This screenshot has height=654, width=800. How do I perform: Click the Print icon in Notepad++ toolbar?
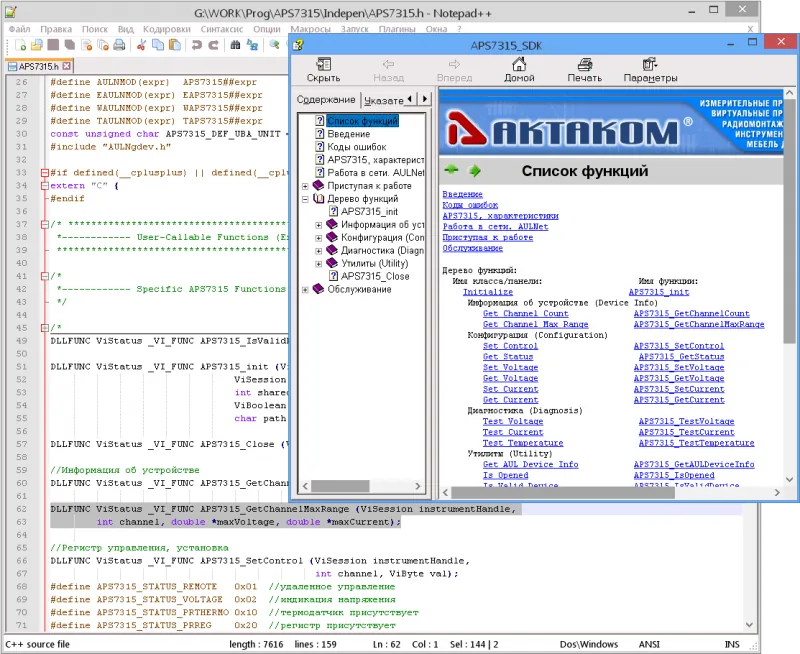point(119,45)
